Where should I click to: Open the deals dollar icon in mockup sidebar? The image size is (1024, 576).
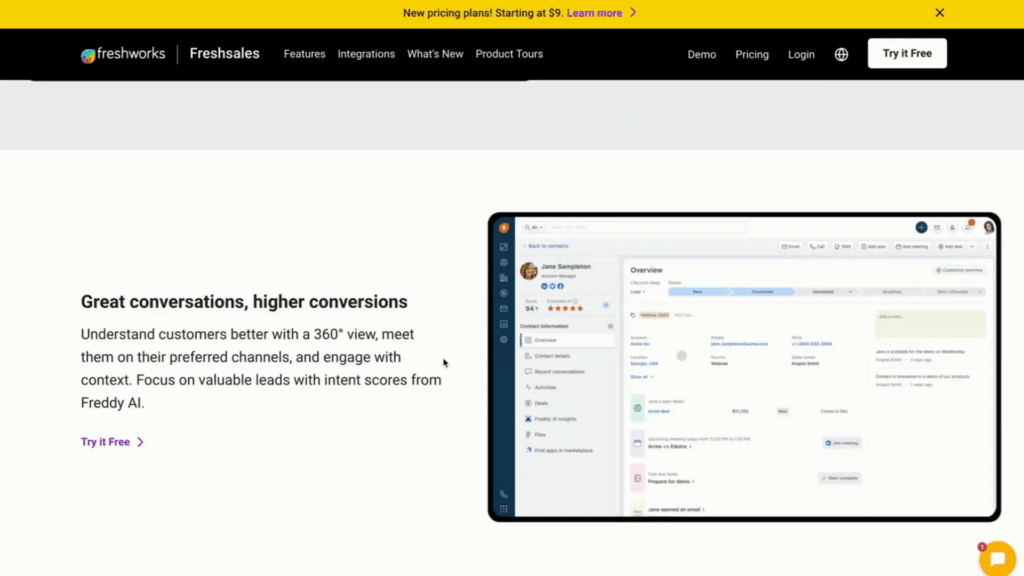coord(504,293)
